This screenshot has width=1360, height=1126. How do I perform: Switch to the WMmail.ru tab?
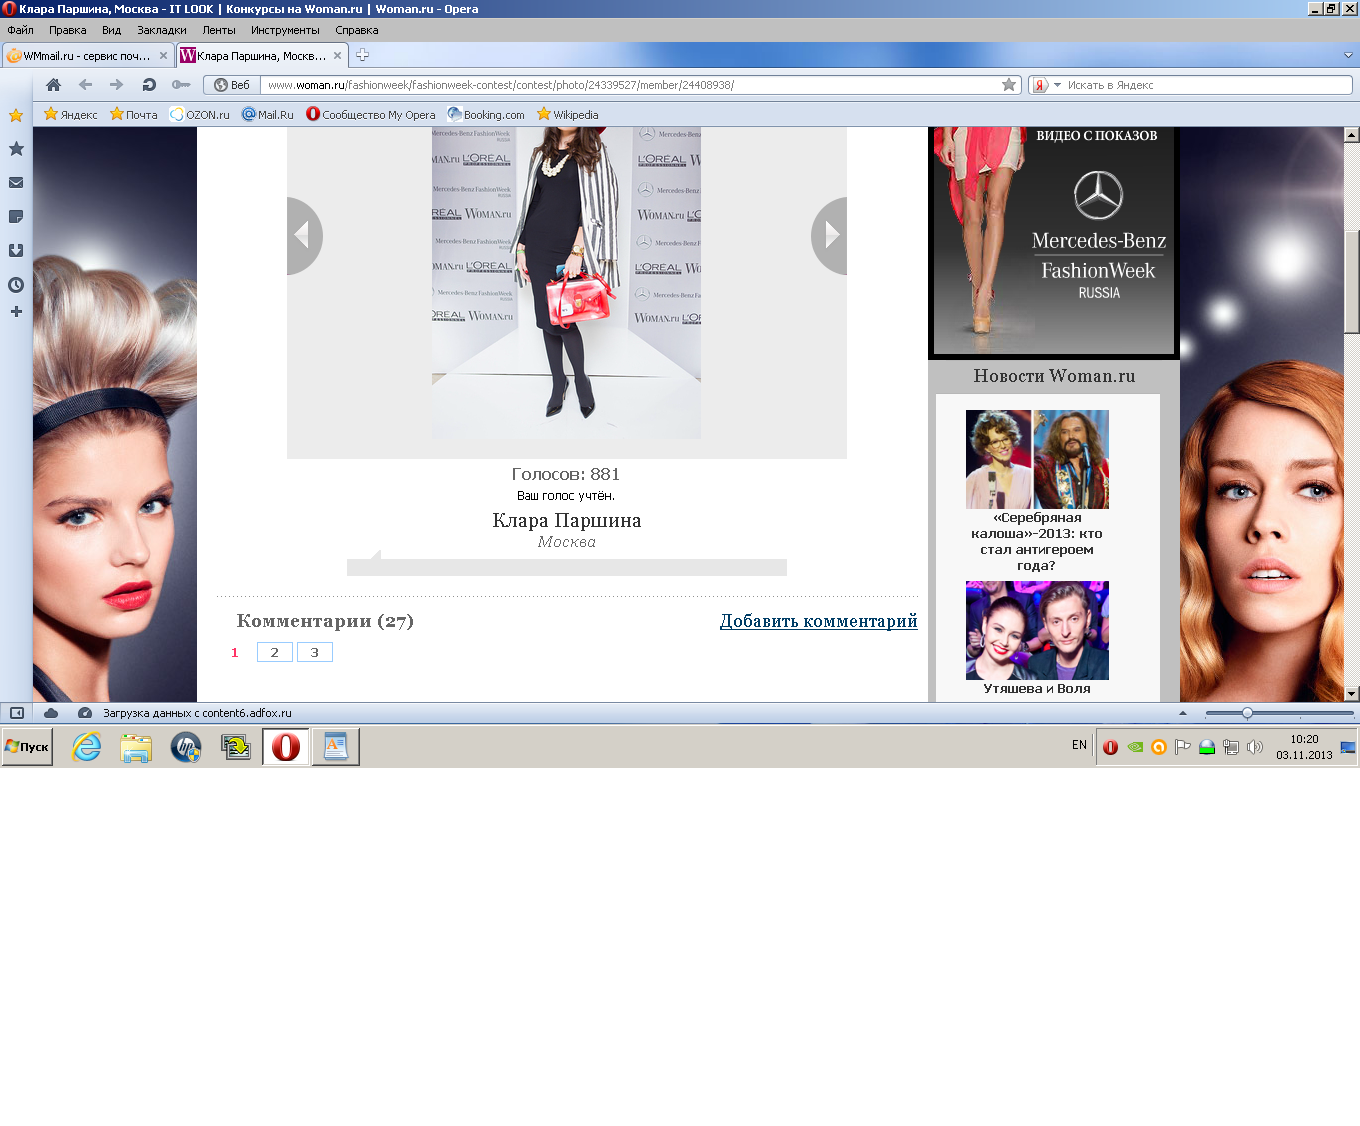[87, 56]
